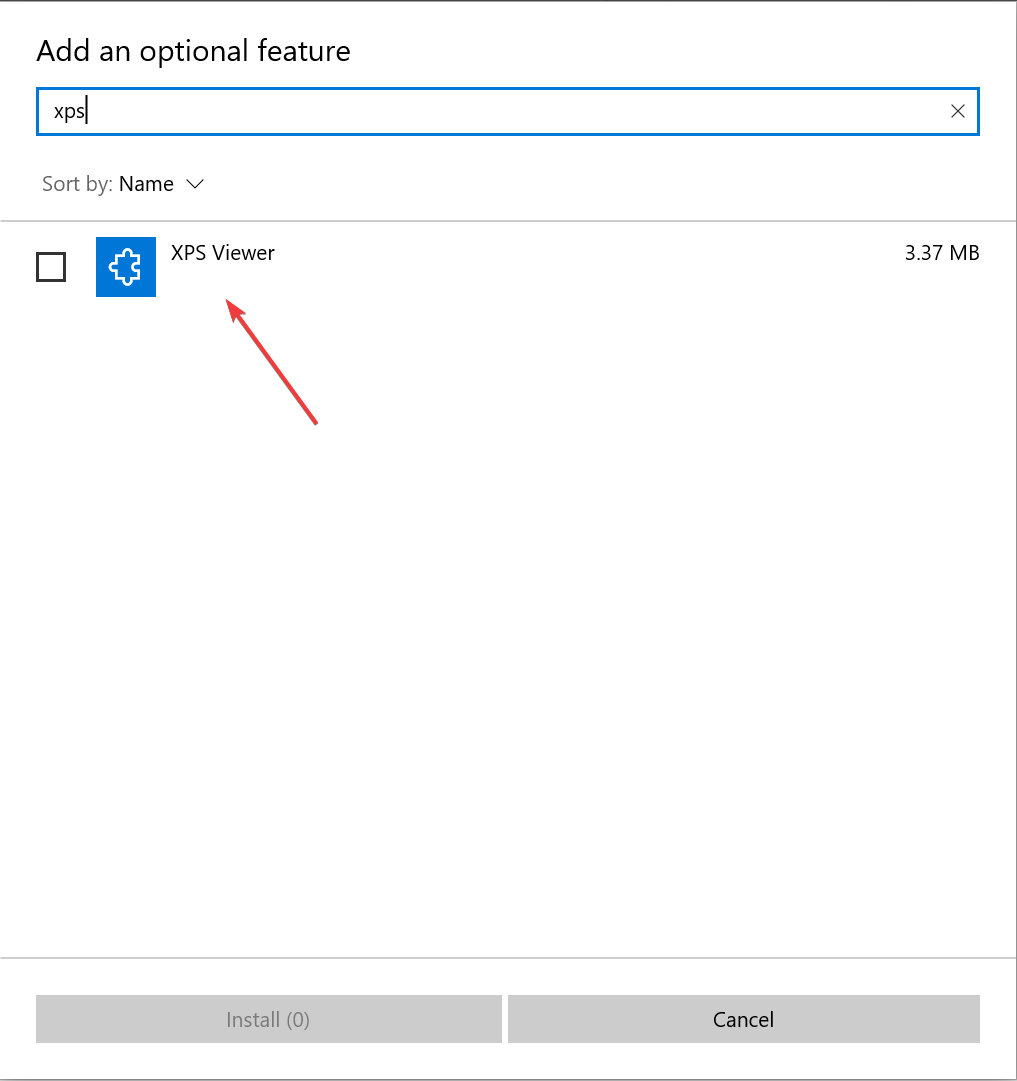
Task: Check the XPS Viewer checkbox
Action: (x=51, y=267)
